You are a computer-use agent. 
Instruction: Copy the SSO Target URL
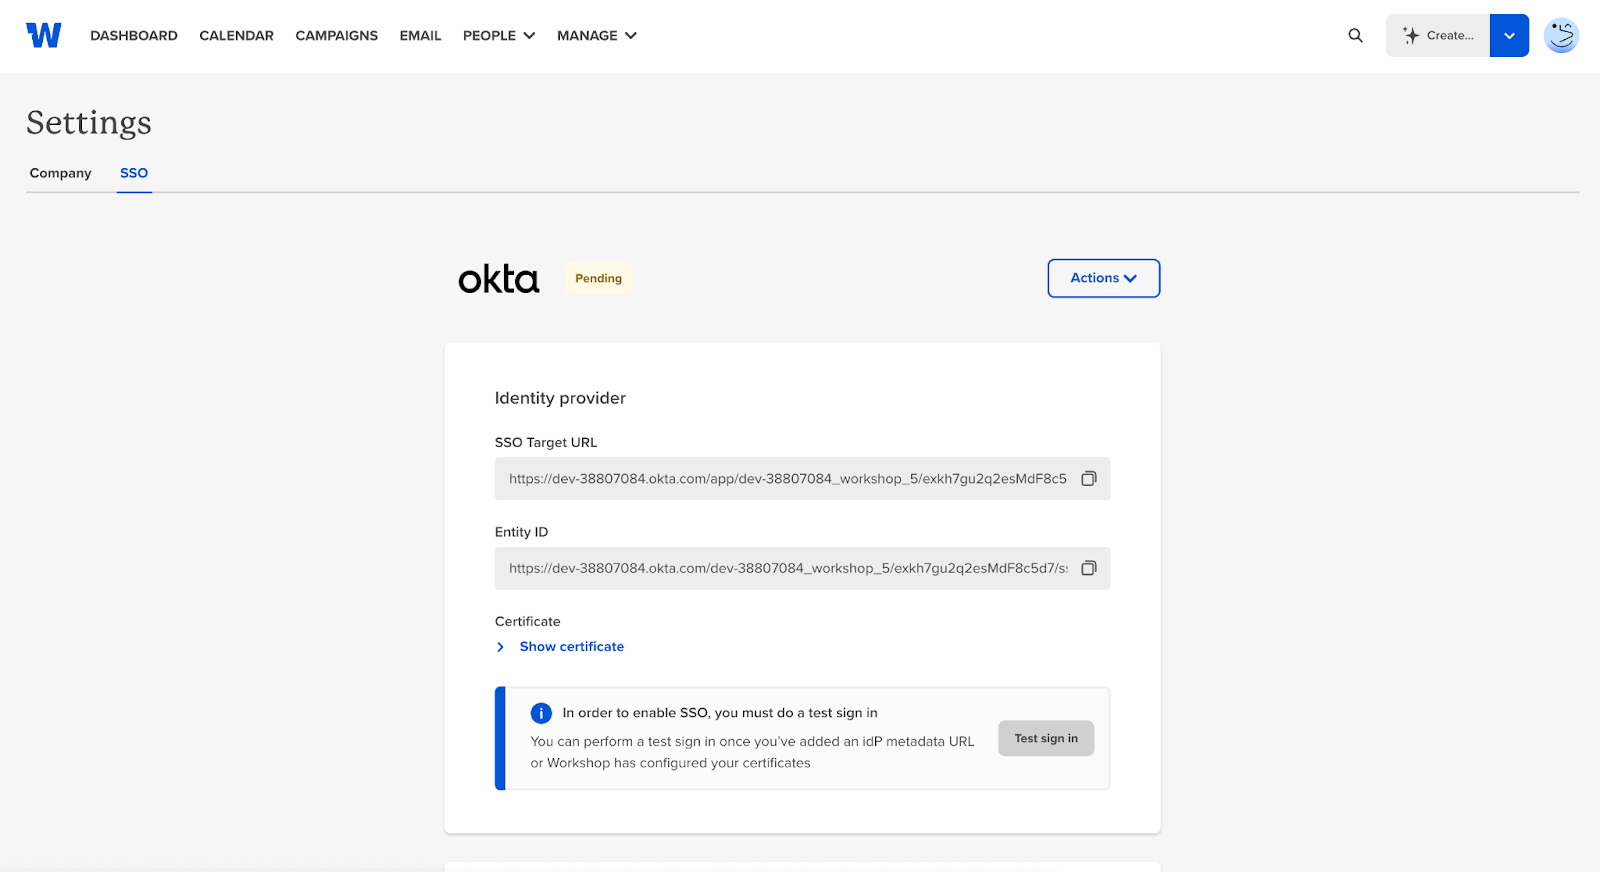(1089, 478)
